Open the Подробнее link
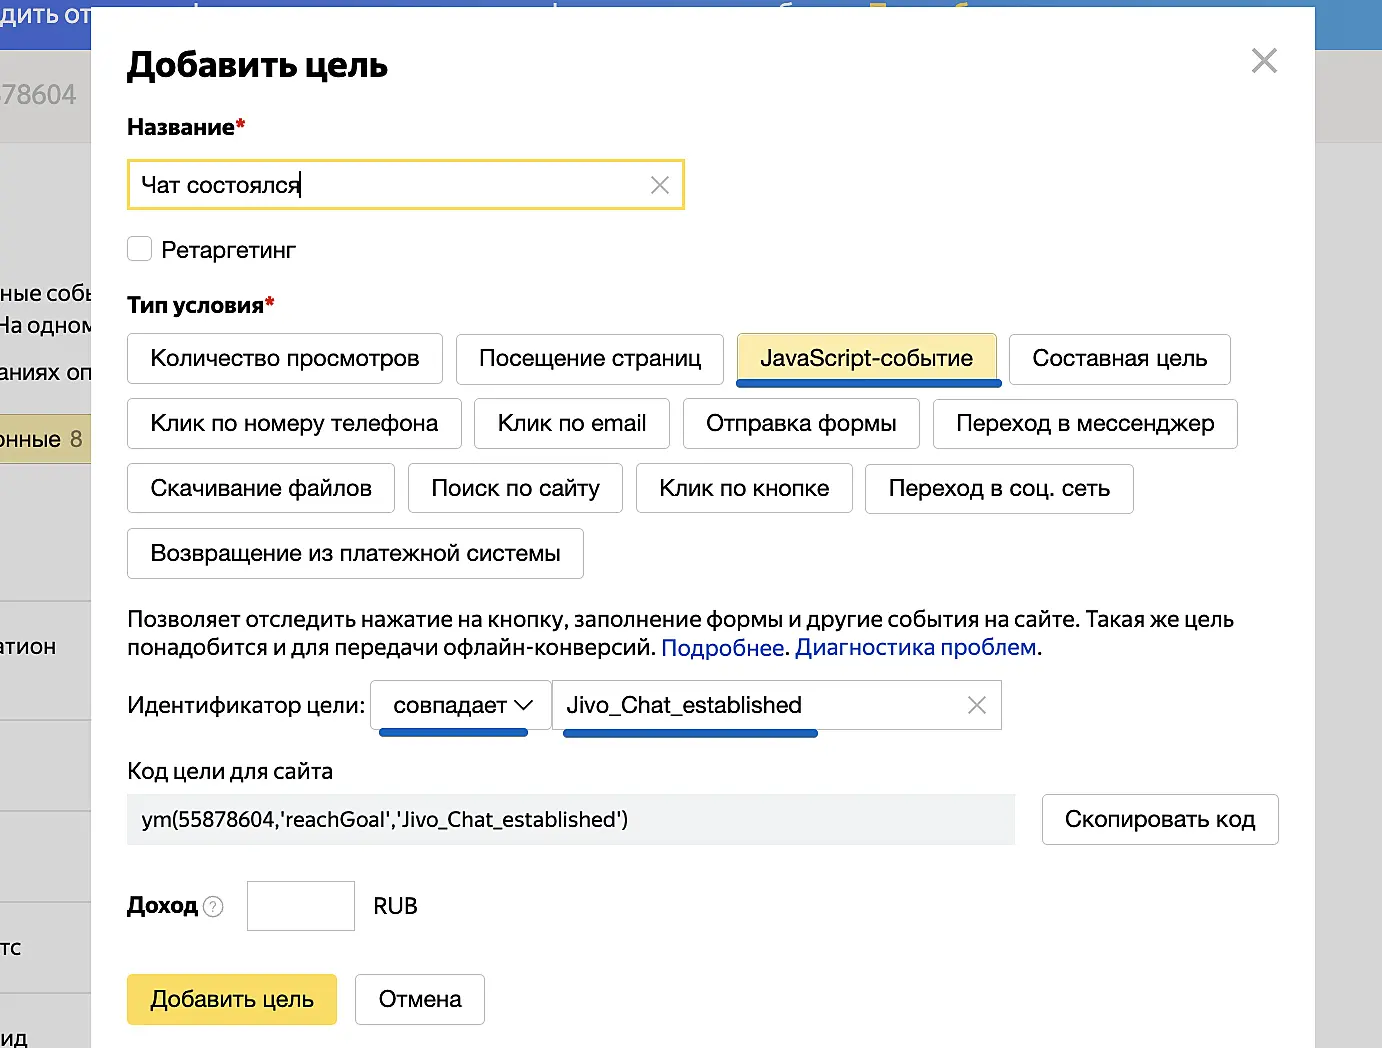 (x=722, y=648)
